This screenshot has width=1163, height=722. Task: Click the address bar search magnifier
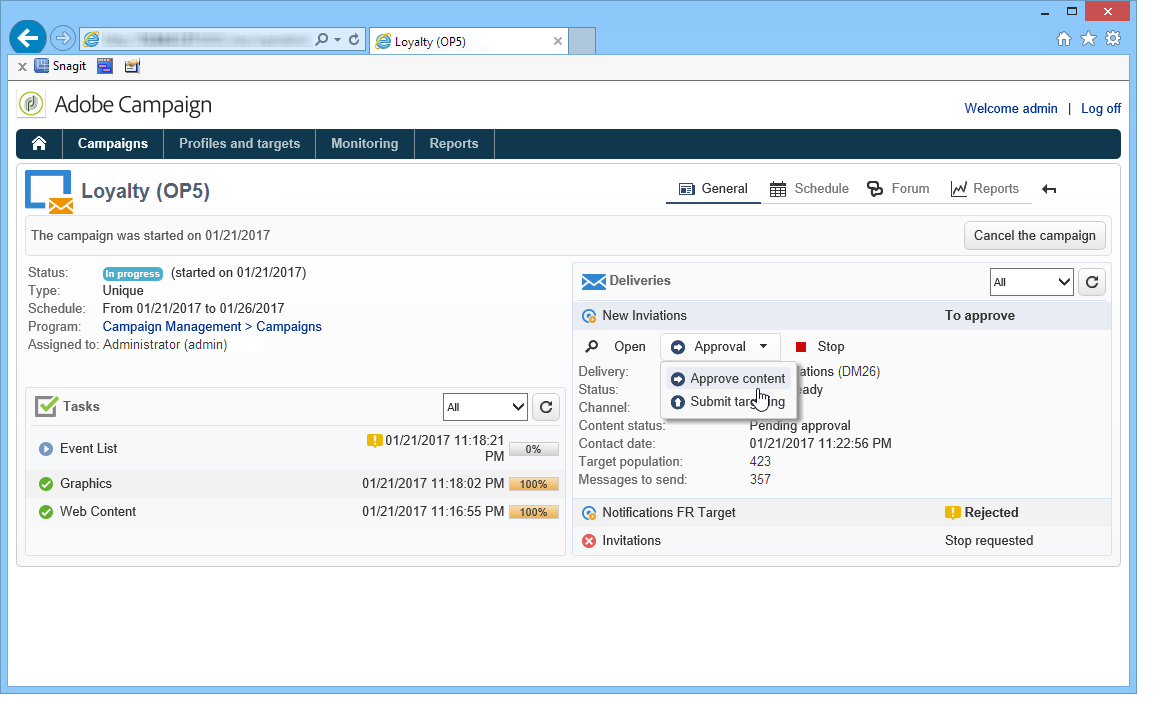tap(321, 39)
